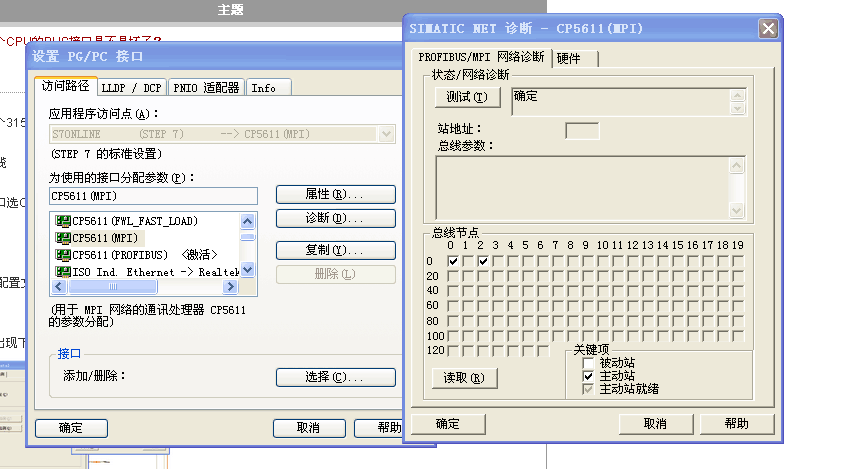This screenshot has width=842, height=469.
Task: Switch to the PNIO 适配器 tab
Action: (x=206, y=88)
